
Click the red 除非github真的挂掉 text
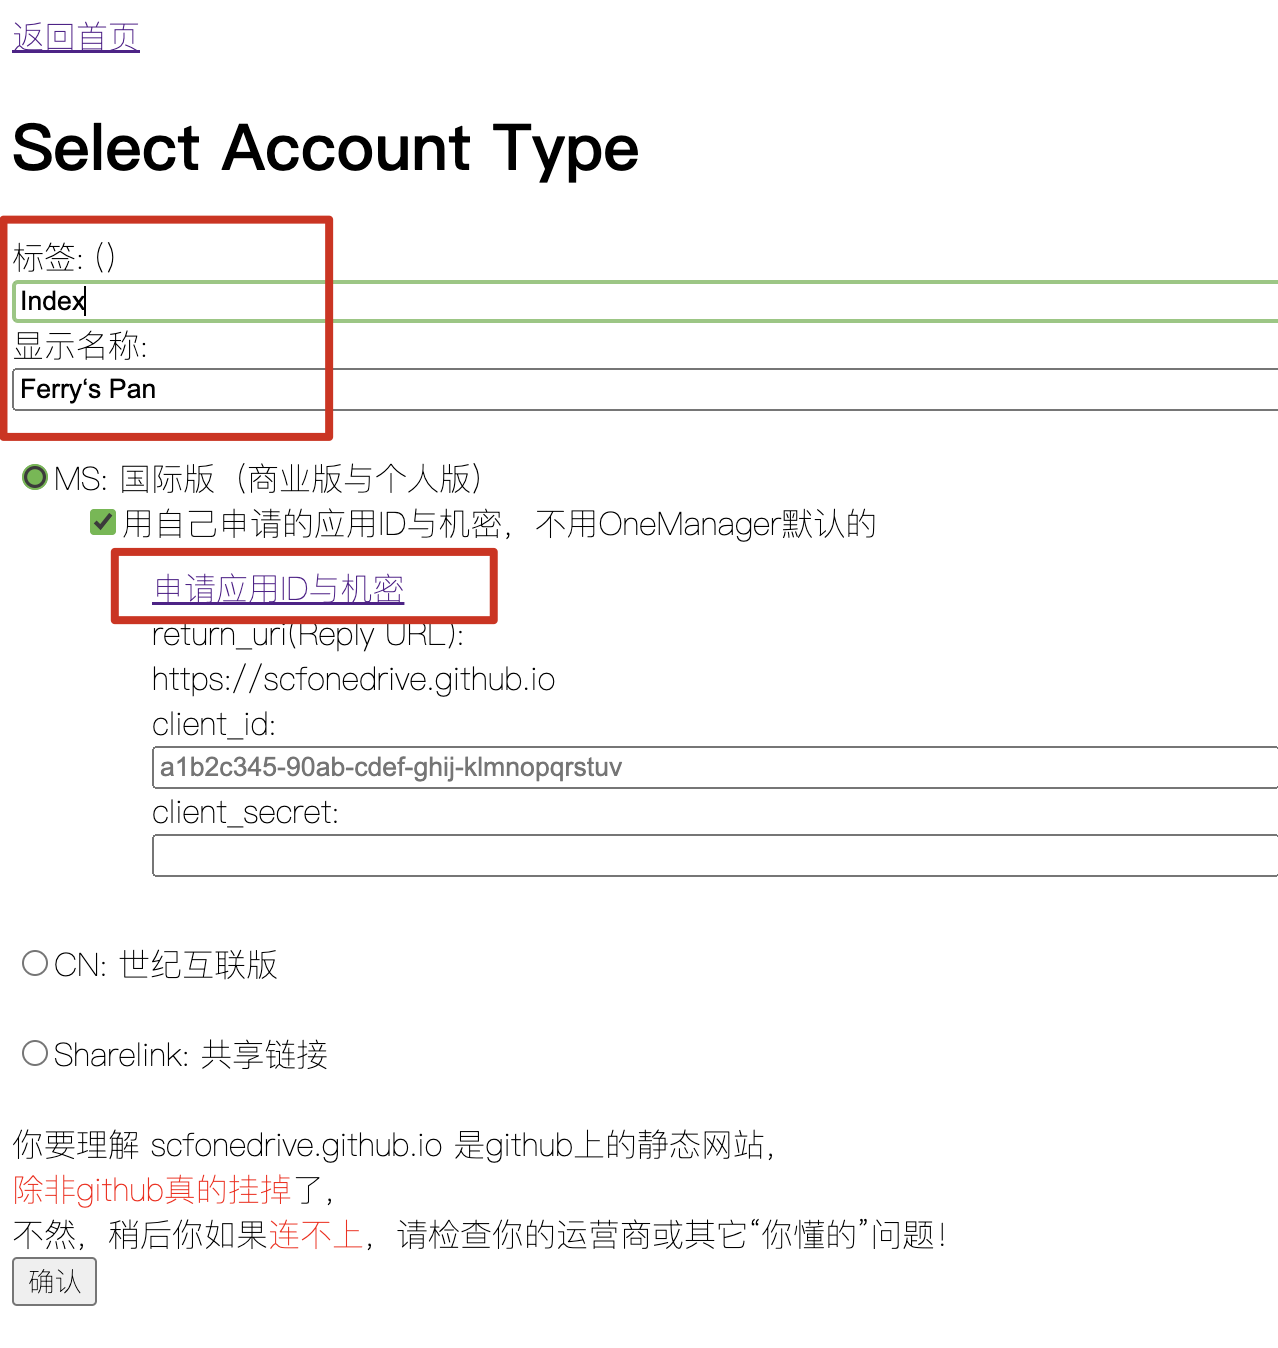[x=152, y=1190]
